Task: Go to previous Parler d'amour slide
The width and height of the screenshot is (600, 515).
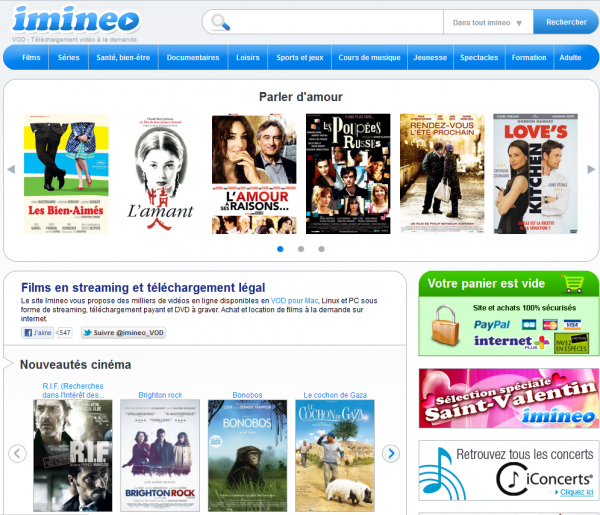Action: 11,169
